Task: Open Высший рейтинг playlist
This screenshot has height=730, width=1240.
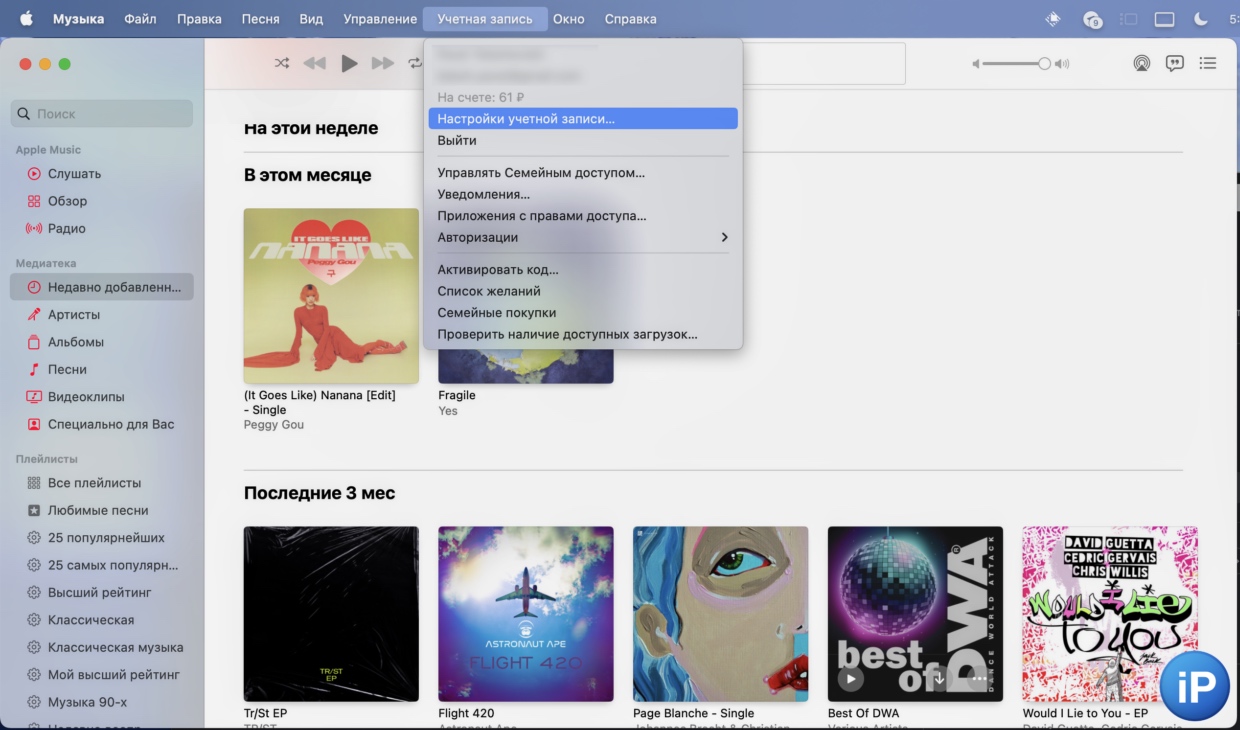Action: [102, 593]
